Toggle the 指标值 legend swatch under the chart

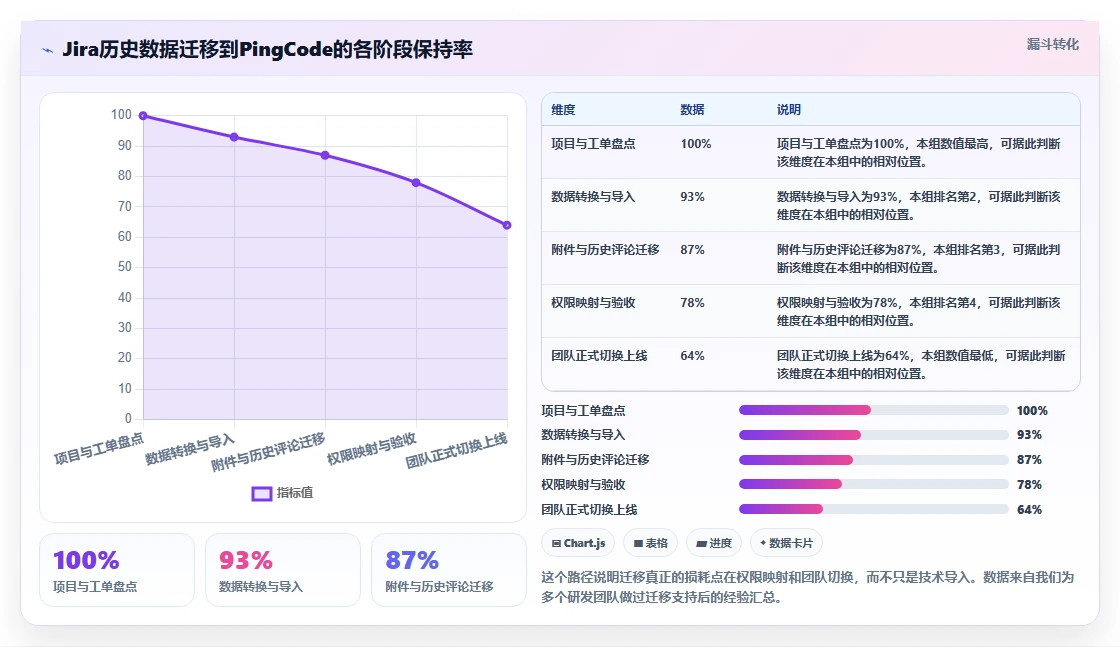click(261, 493)
